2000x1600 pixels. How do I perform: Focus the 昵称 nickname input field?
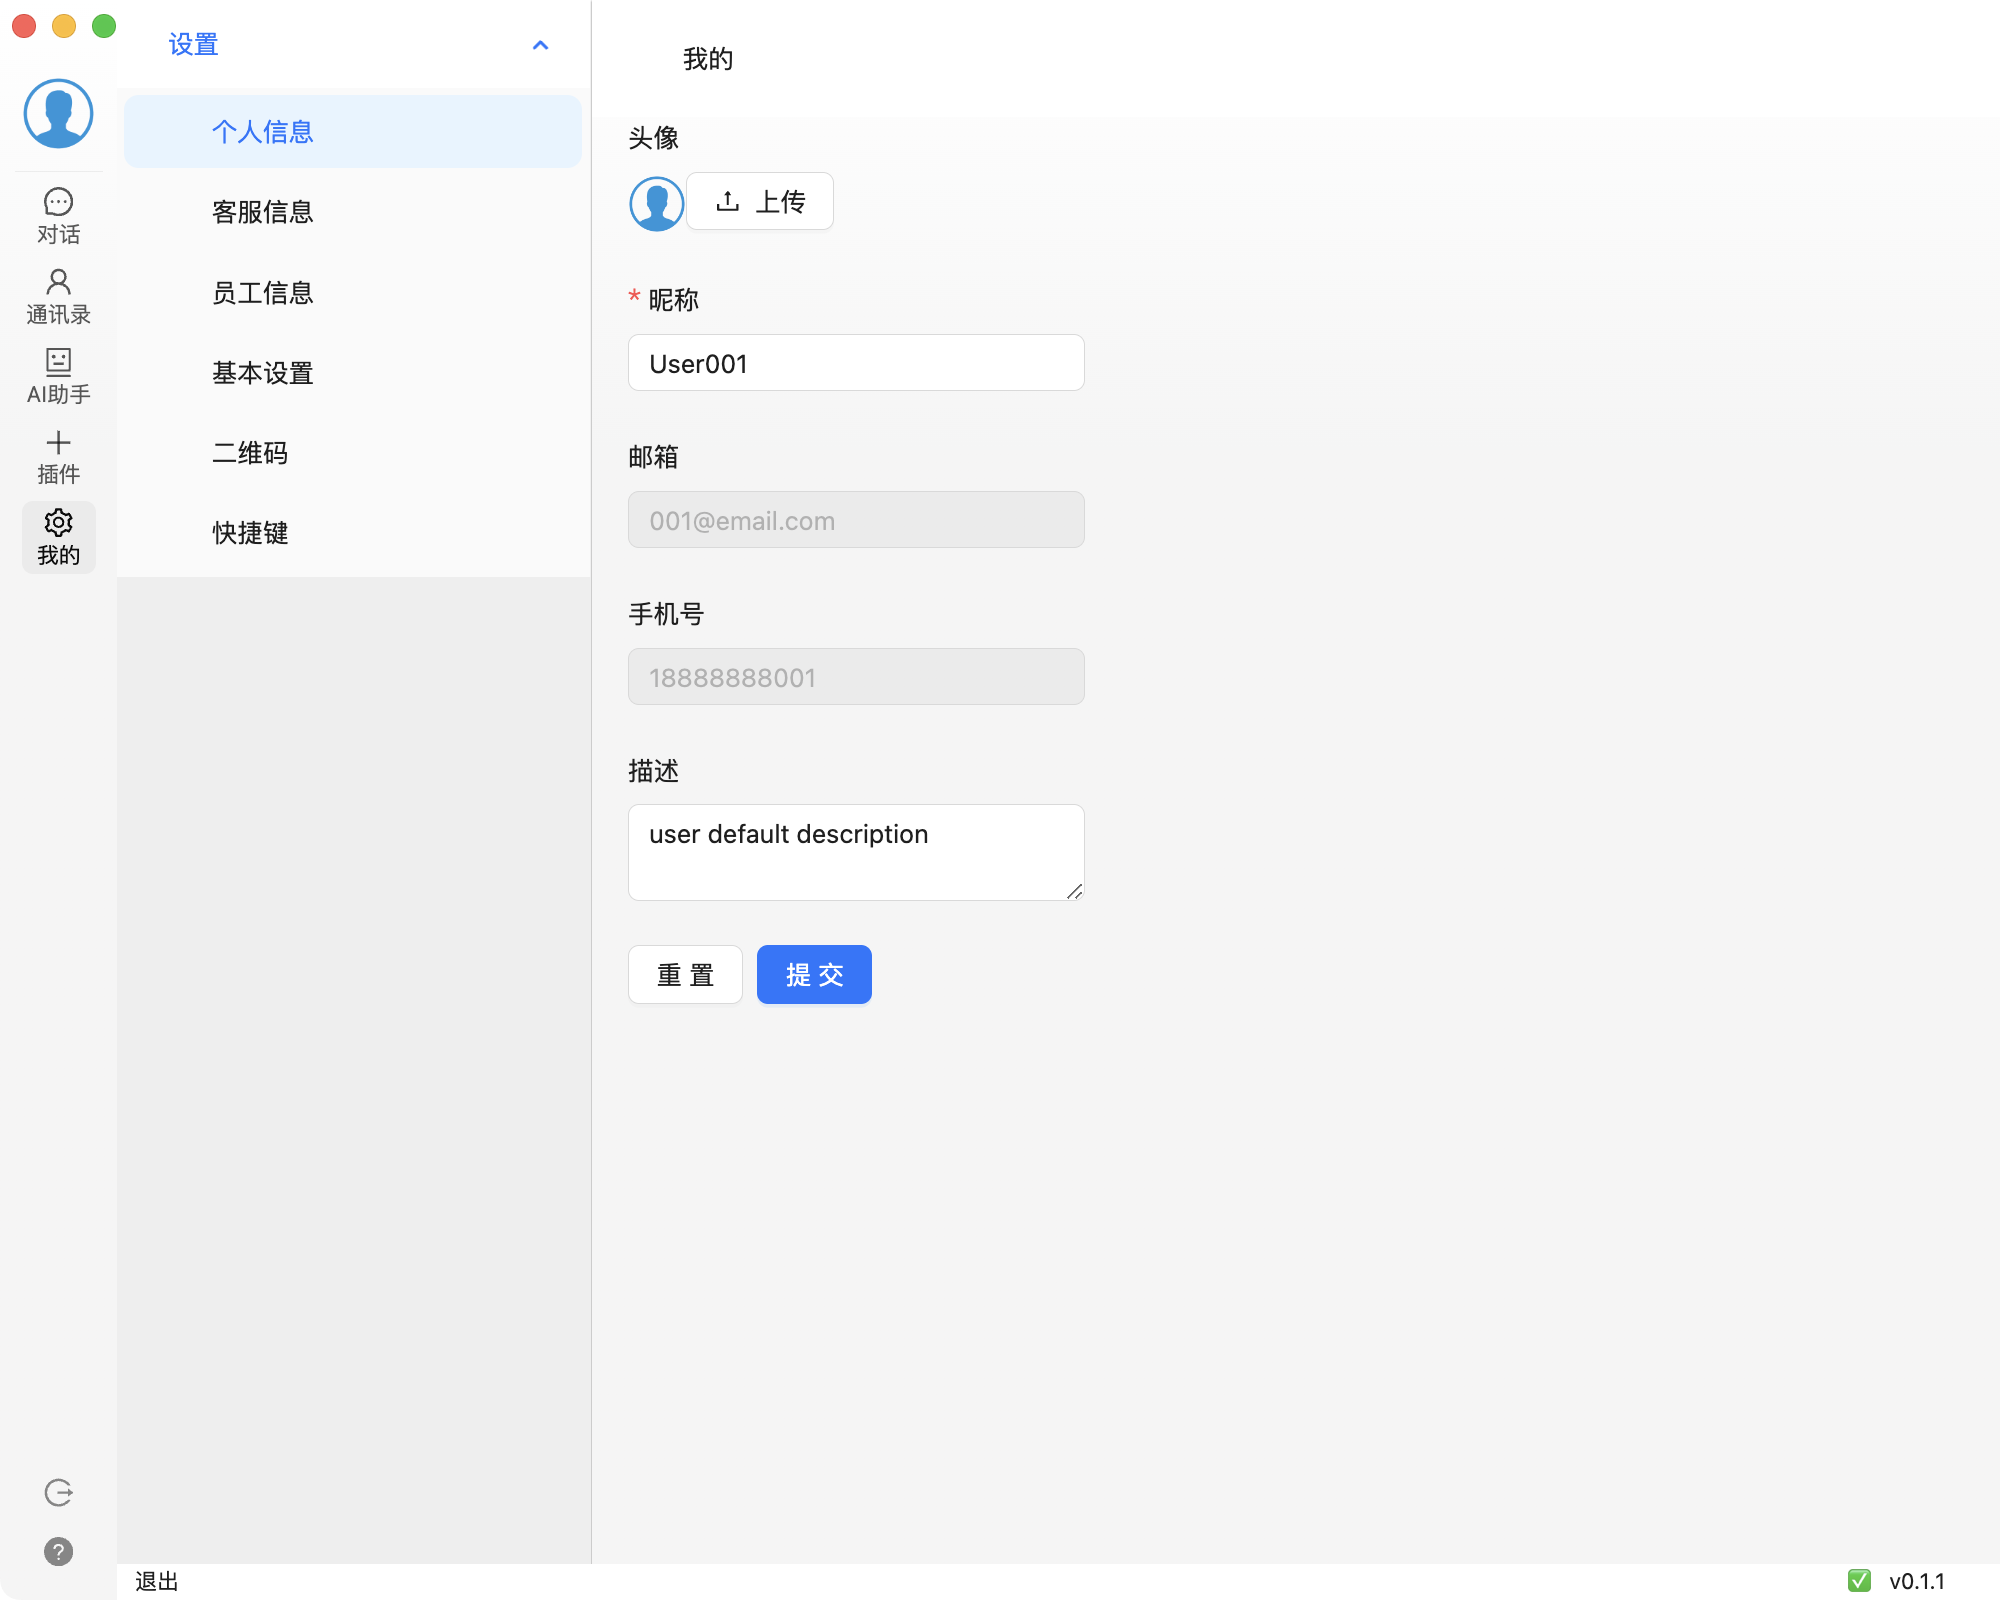[x=856, y=363]
